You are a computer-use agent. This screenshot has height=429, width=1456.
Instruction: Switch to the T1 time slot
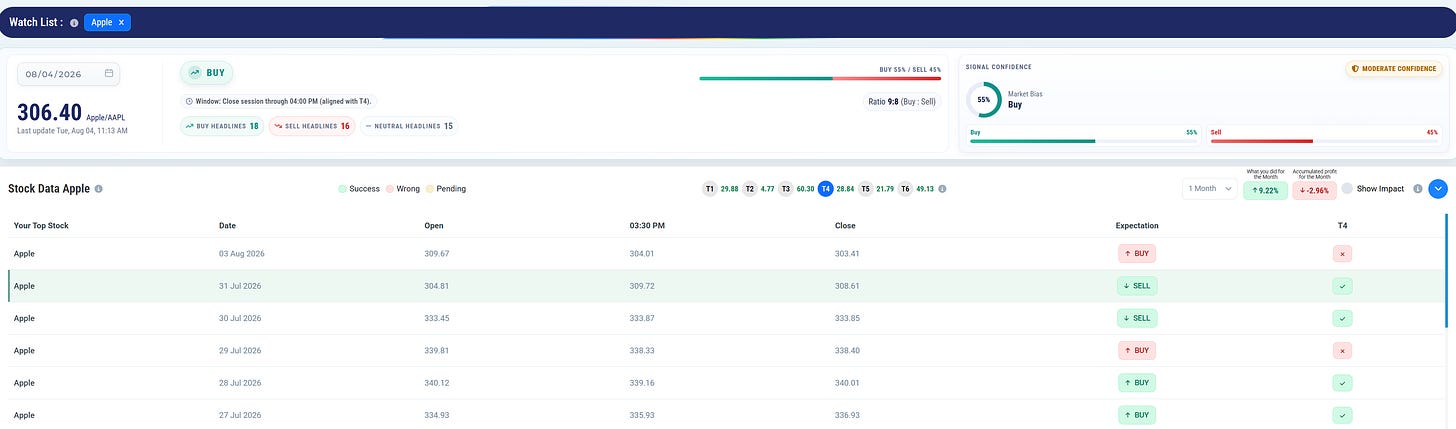[x=709, y=188]
